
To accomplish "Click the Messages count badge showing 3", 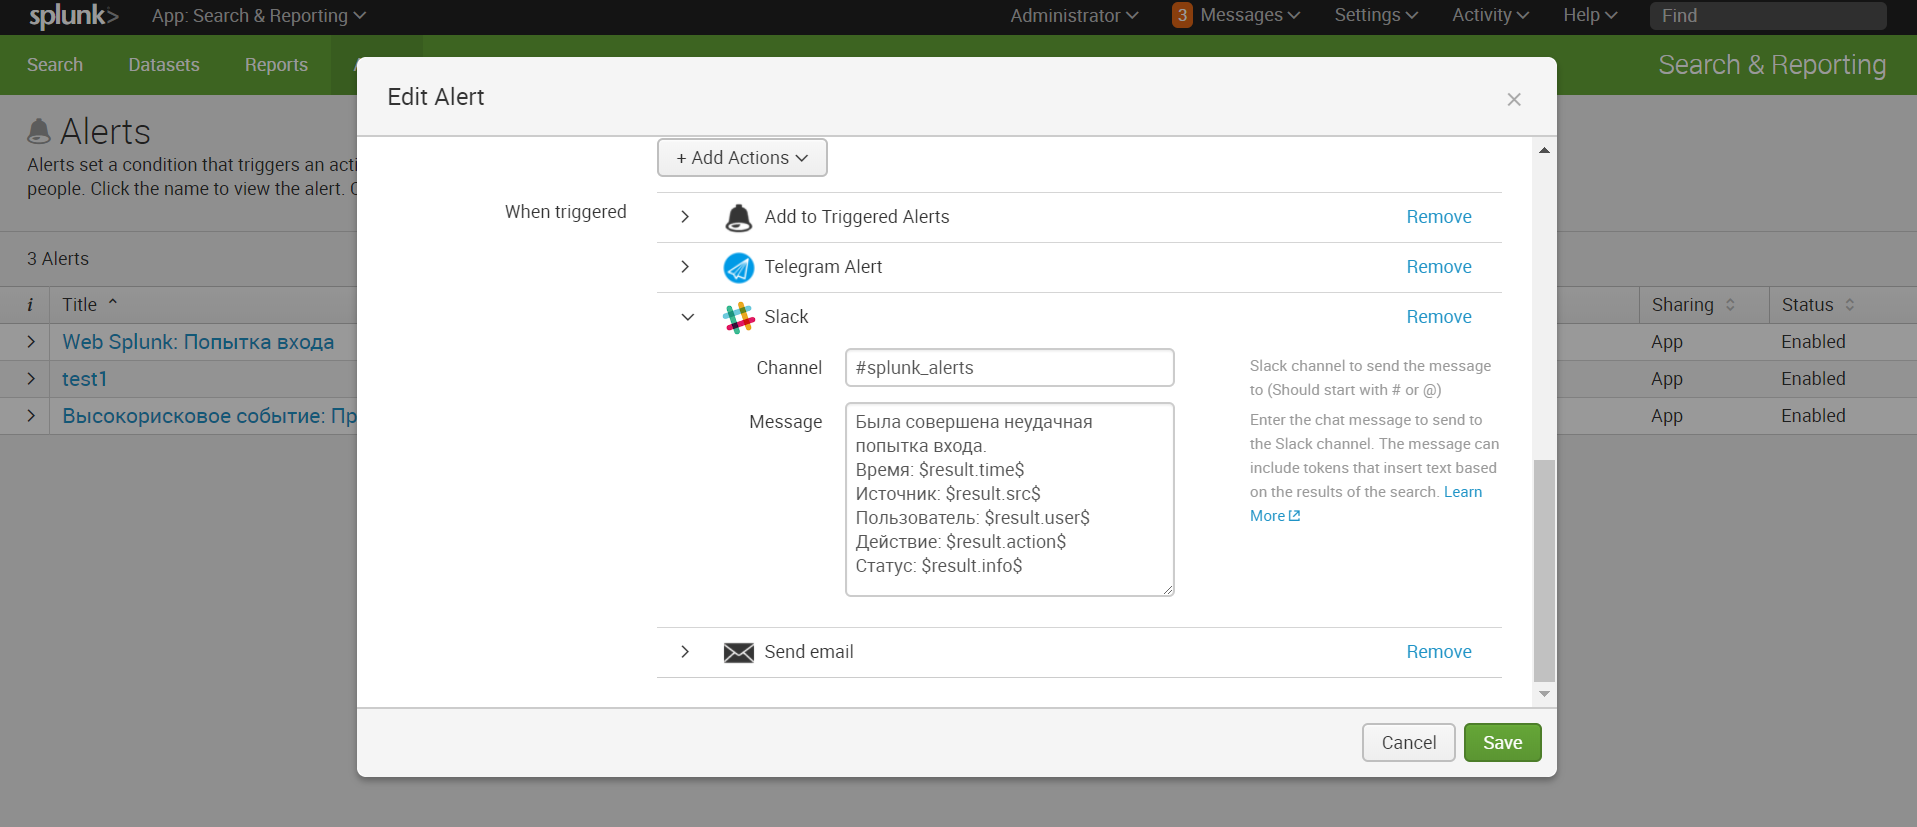I will pyautogui.click(x=1182, y=15).
